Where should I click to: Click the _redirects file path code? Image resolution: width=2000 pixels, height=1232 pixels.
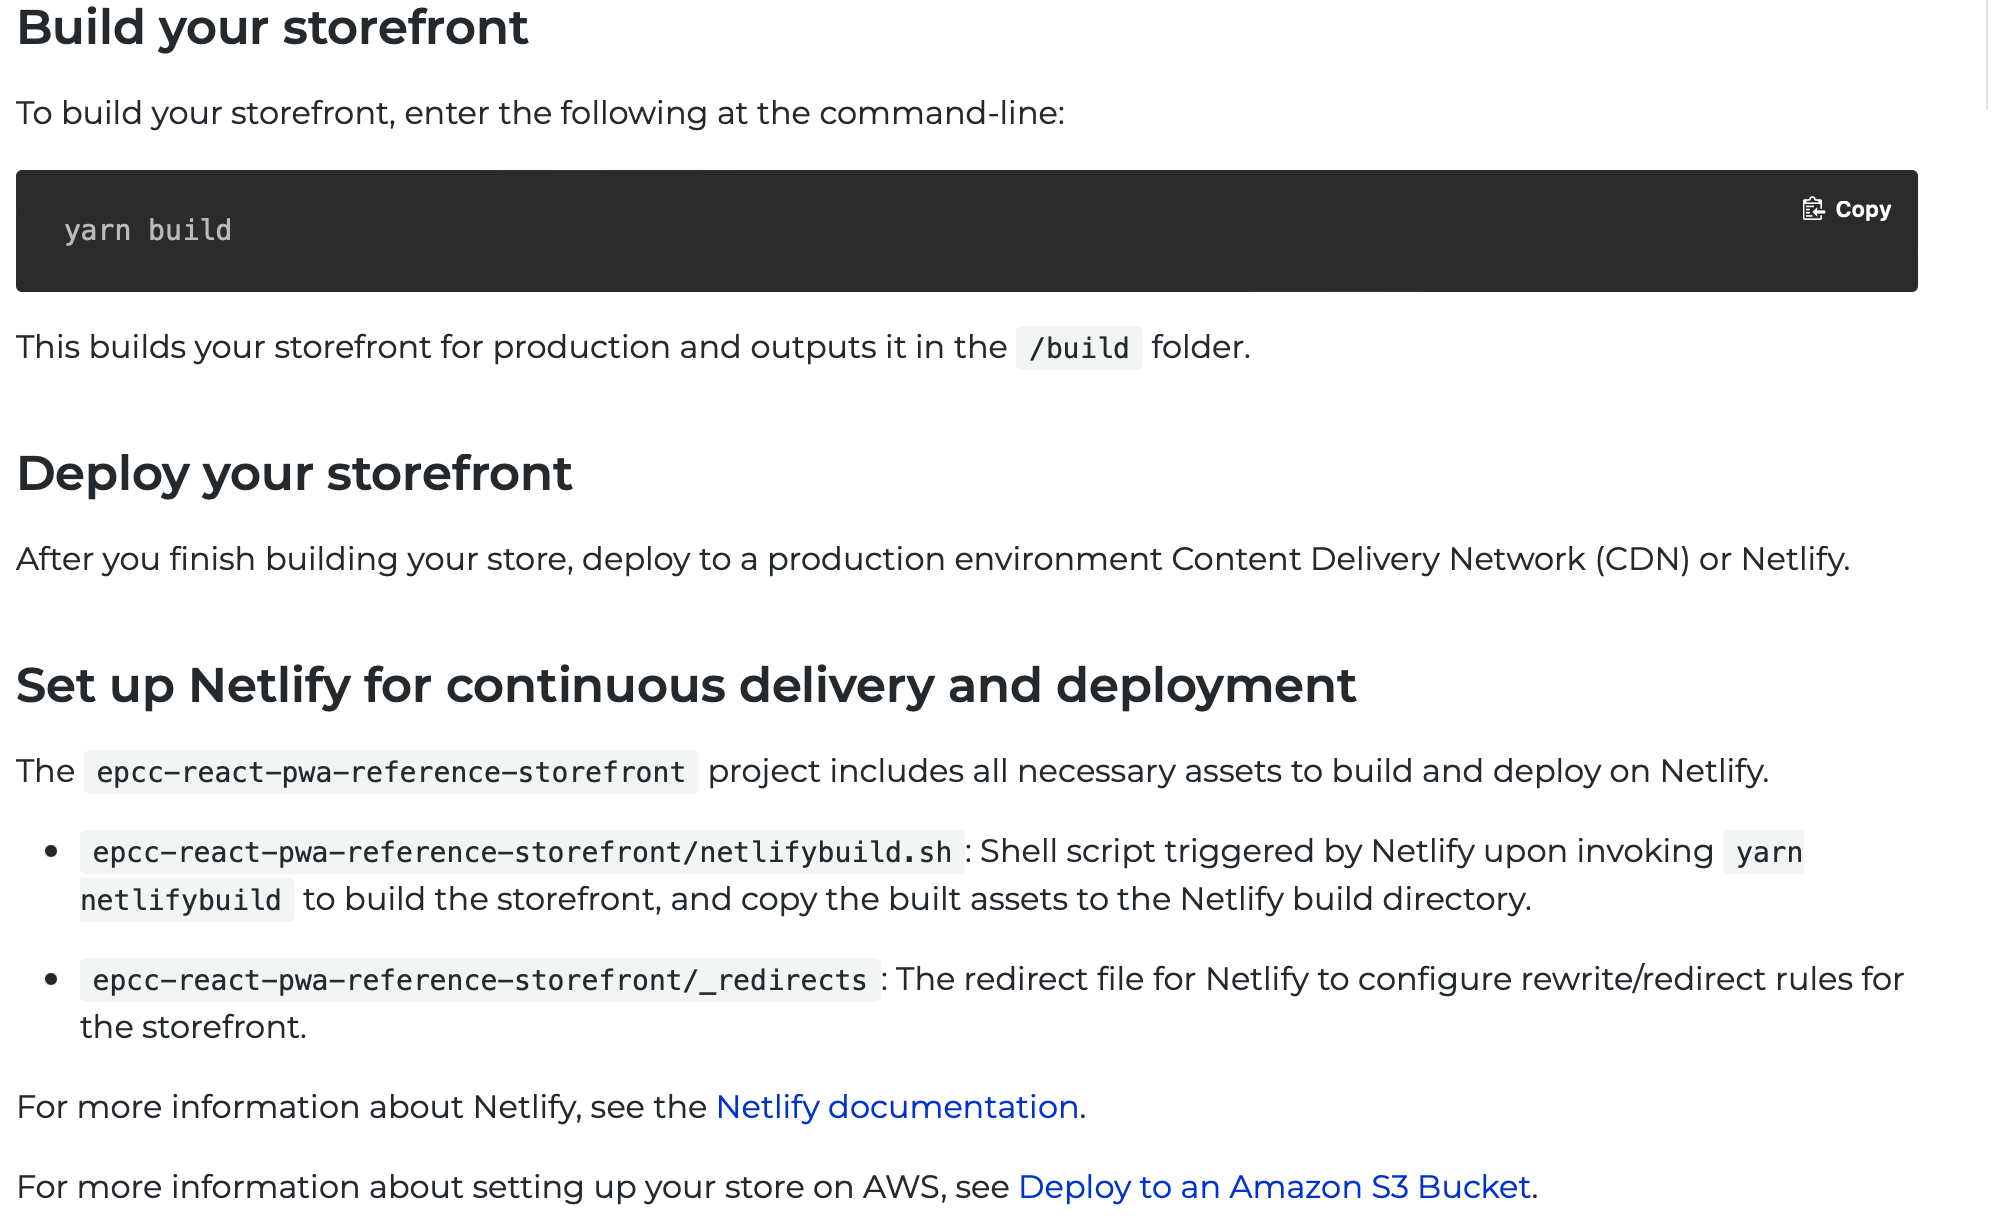click(480, 980)
